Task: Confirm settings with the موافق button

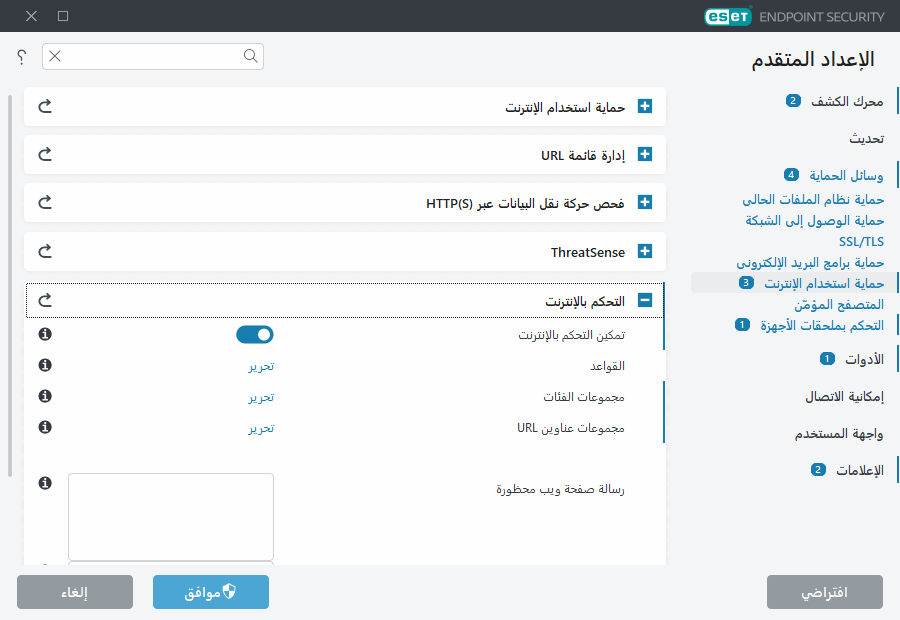Action: (x=210, y=591)
